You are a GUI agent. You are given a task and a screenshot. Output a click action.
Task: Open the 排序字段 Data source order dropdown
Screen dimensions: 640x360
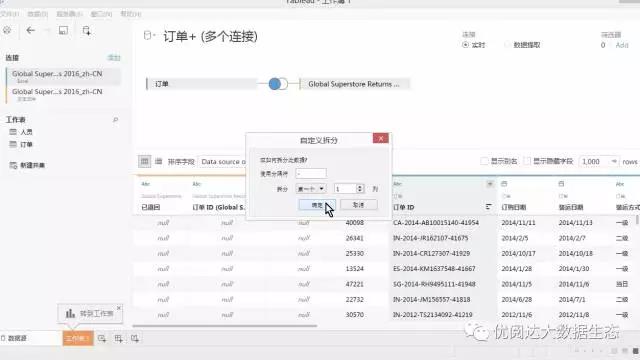pos(222,162)
